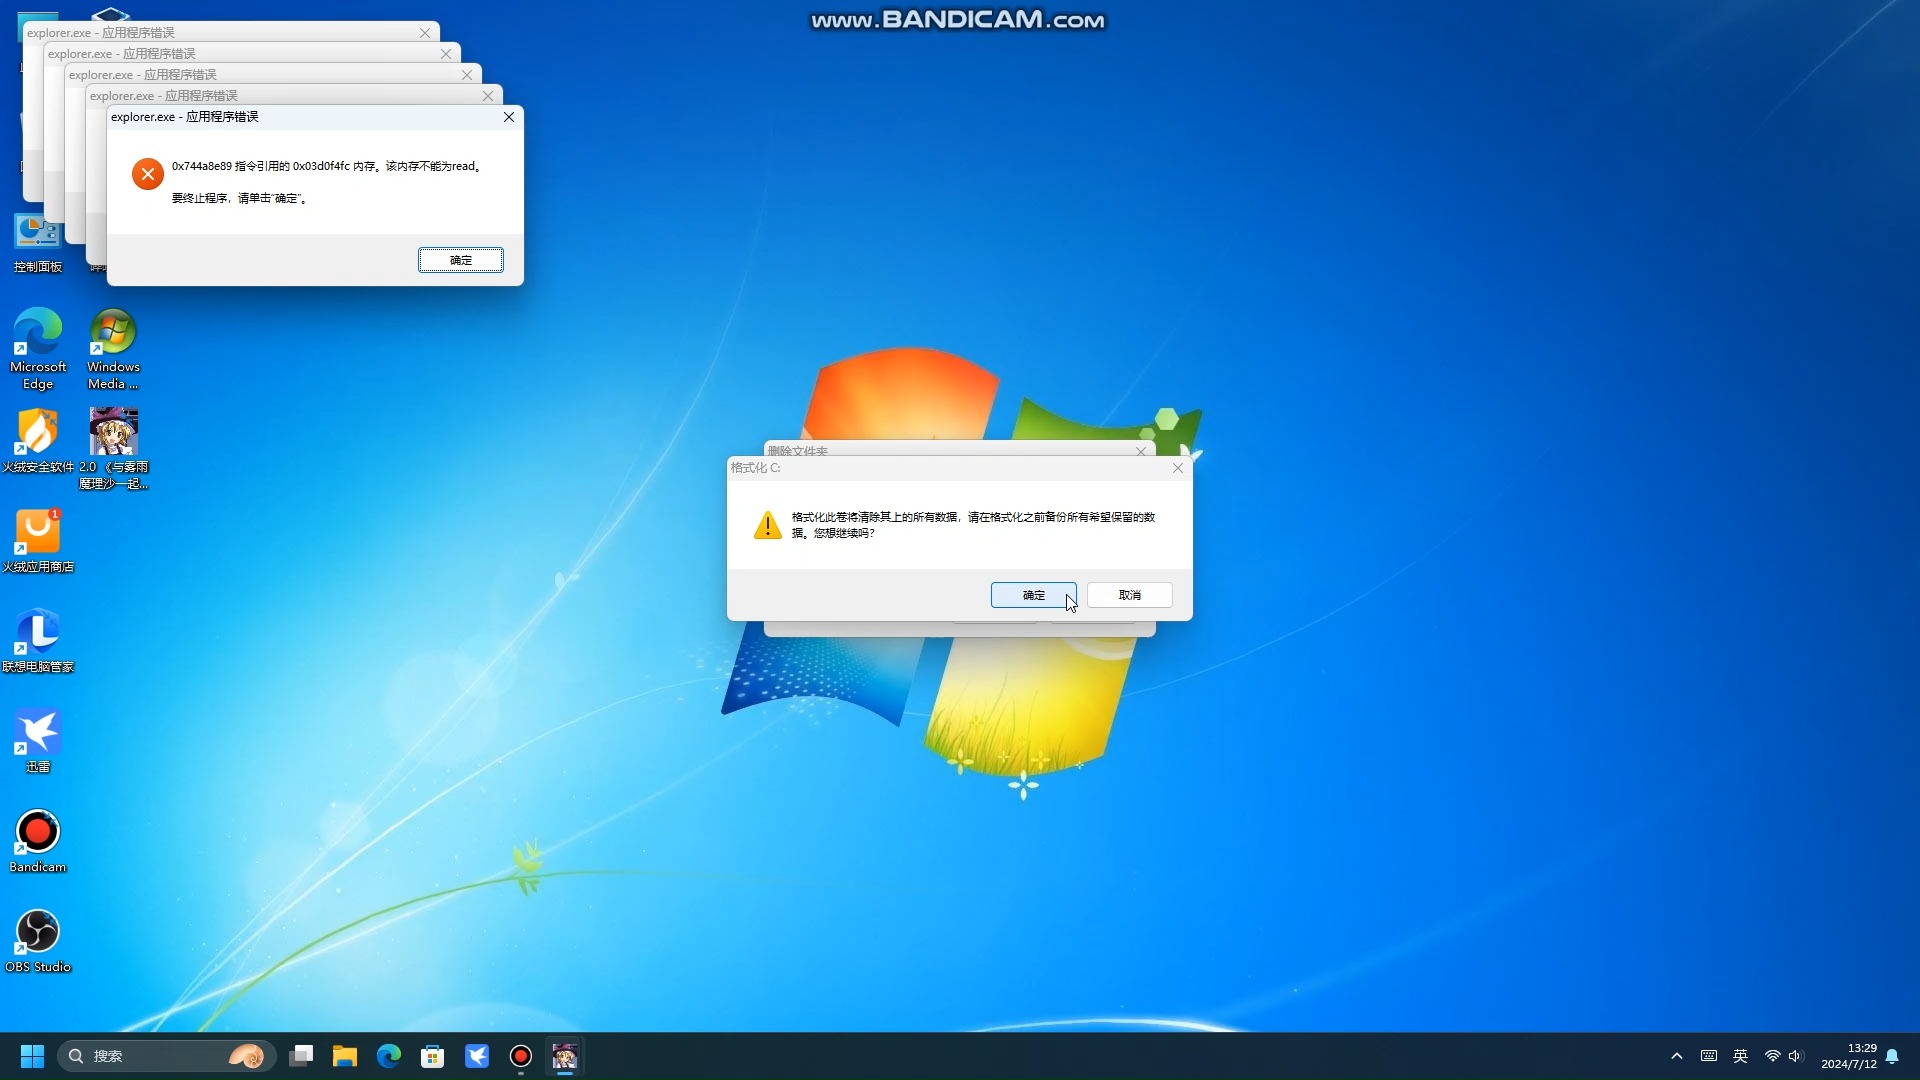Viewport: 1920px width, 1080px height.
Task: Click 确定 to confirm formatting drive C:
Action: (1033, 595)
